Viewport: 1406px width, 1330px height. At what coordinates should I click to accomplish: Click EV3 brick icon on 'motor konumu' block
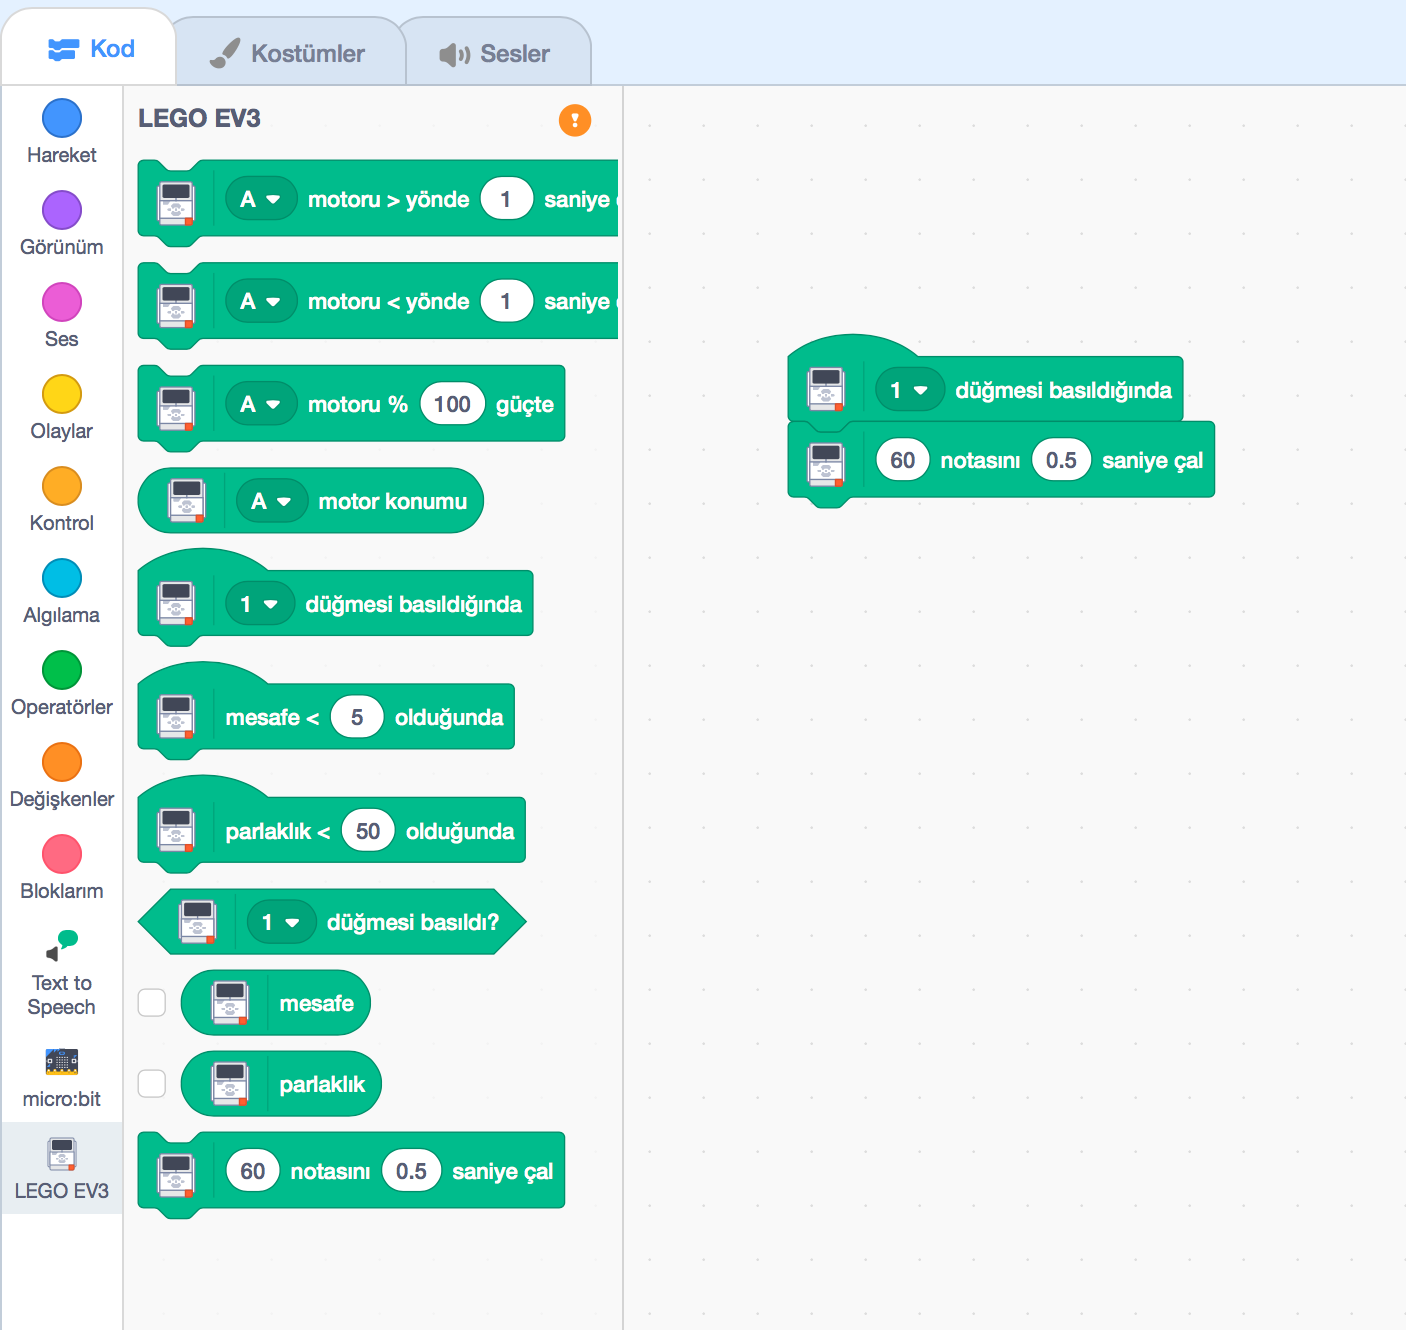[187, 501]
